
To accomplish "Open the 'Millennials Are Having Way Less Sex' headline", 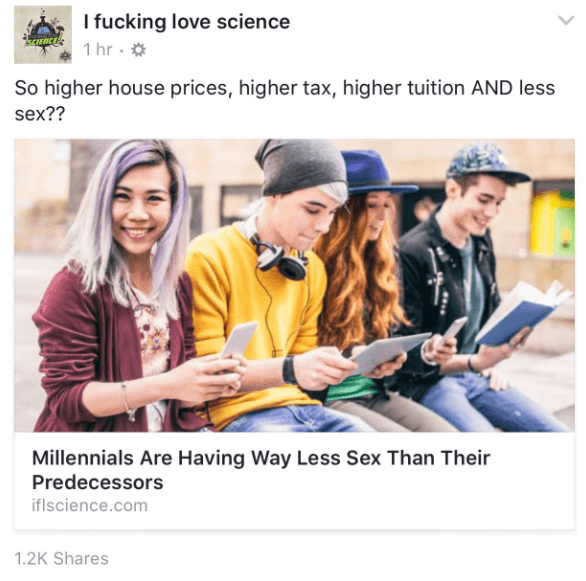I will coord(261,470).
